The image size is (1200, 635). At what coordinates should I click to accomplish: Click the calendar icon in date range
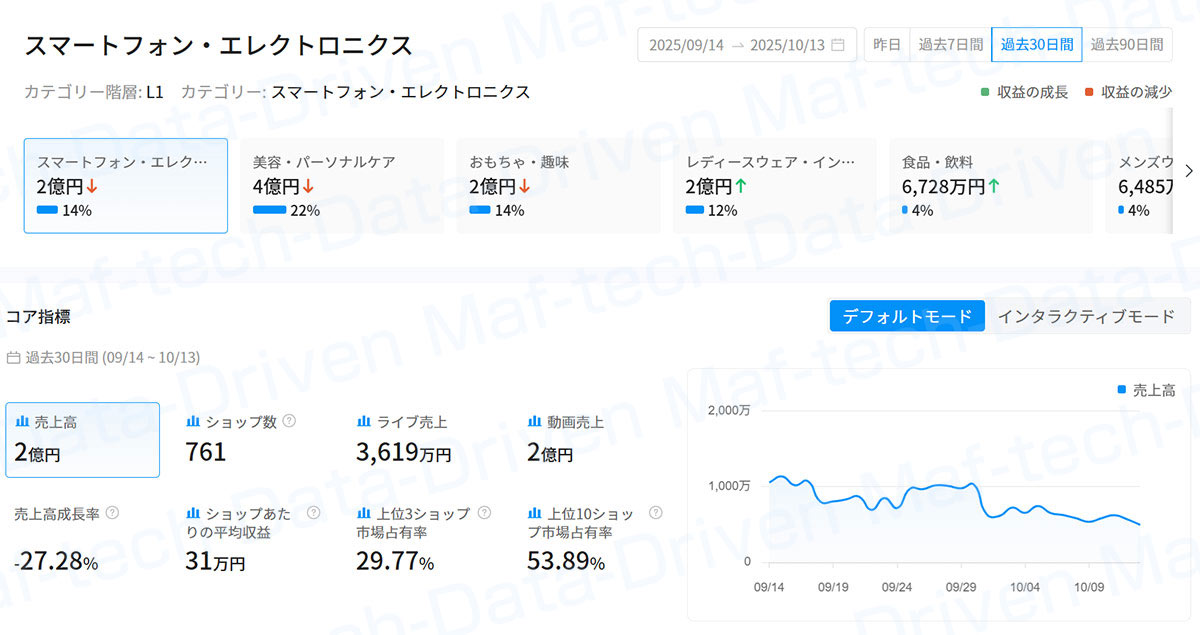(x=838, y=45)
